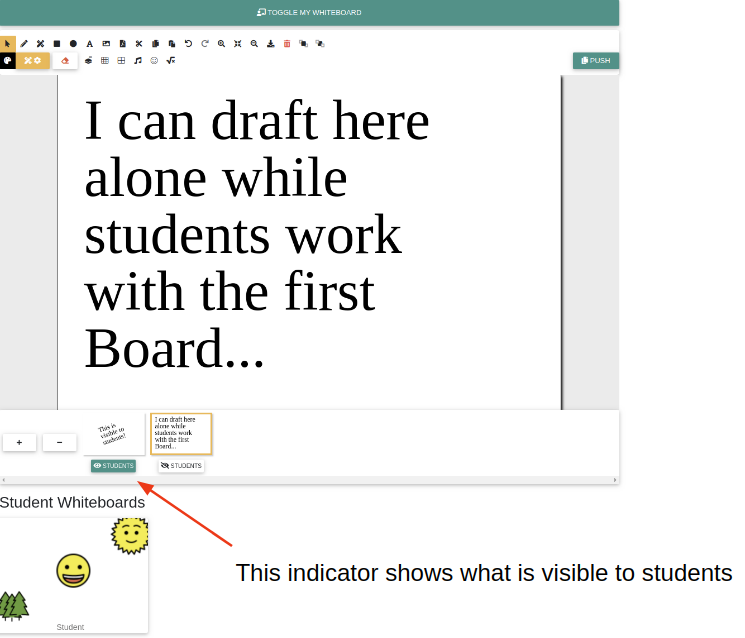
Task: Click the music note icon
Action: [138, 61]
